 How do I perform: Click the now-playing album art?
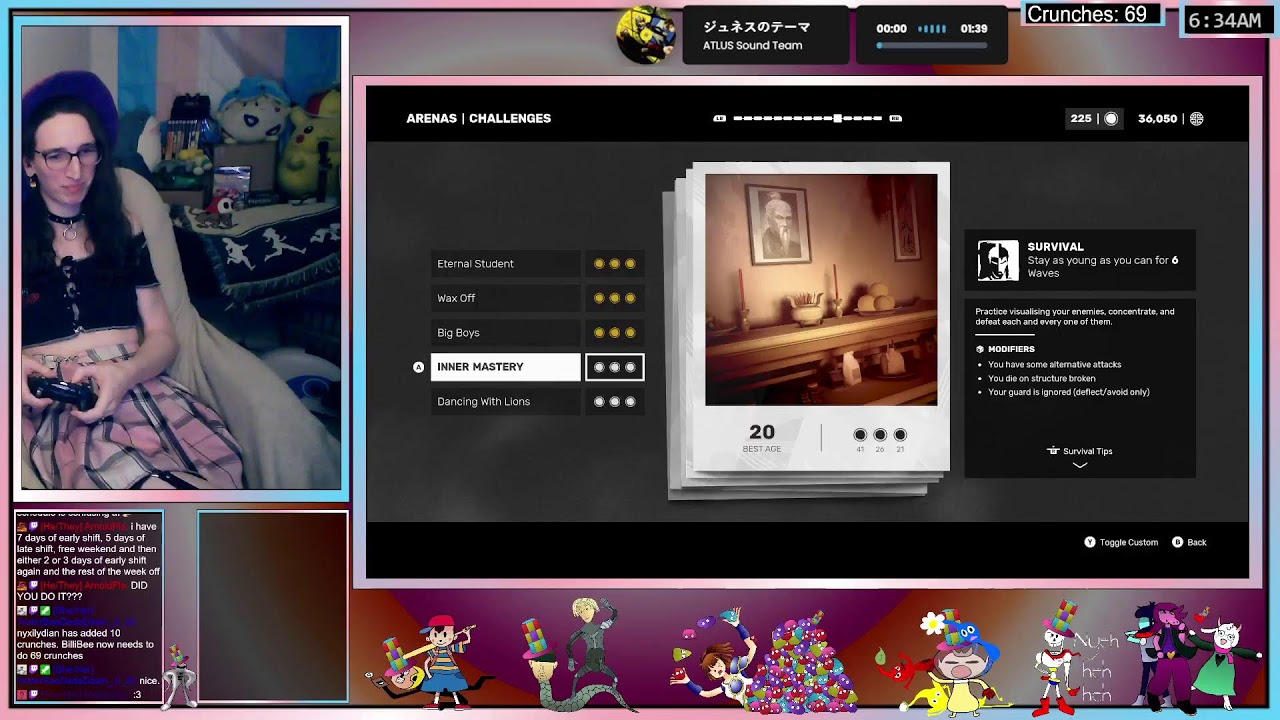pos(646,35)
